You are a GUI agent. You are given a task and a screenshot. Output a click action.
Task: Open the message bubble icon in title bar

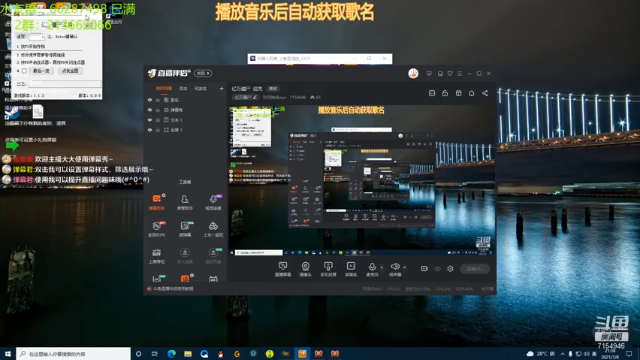[429, 73]
